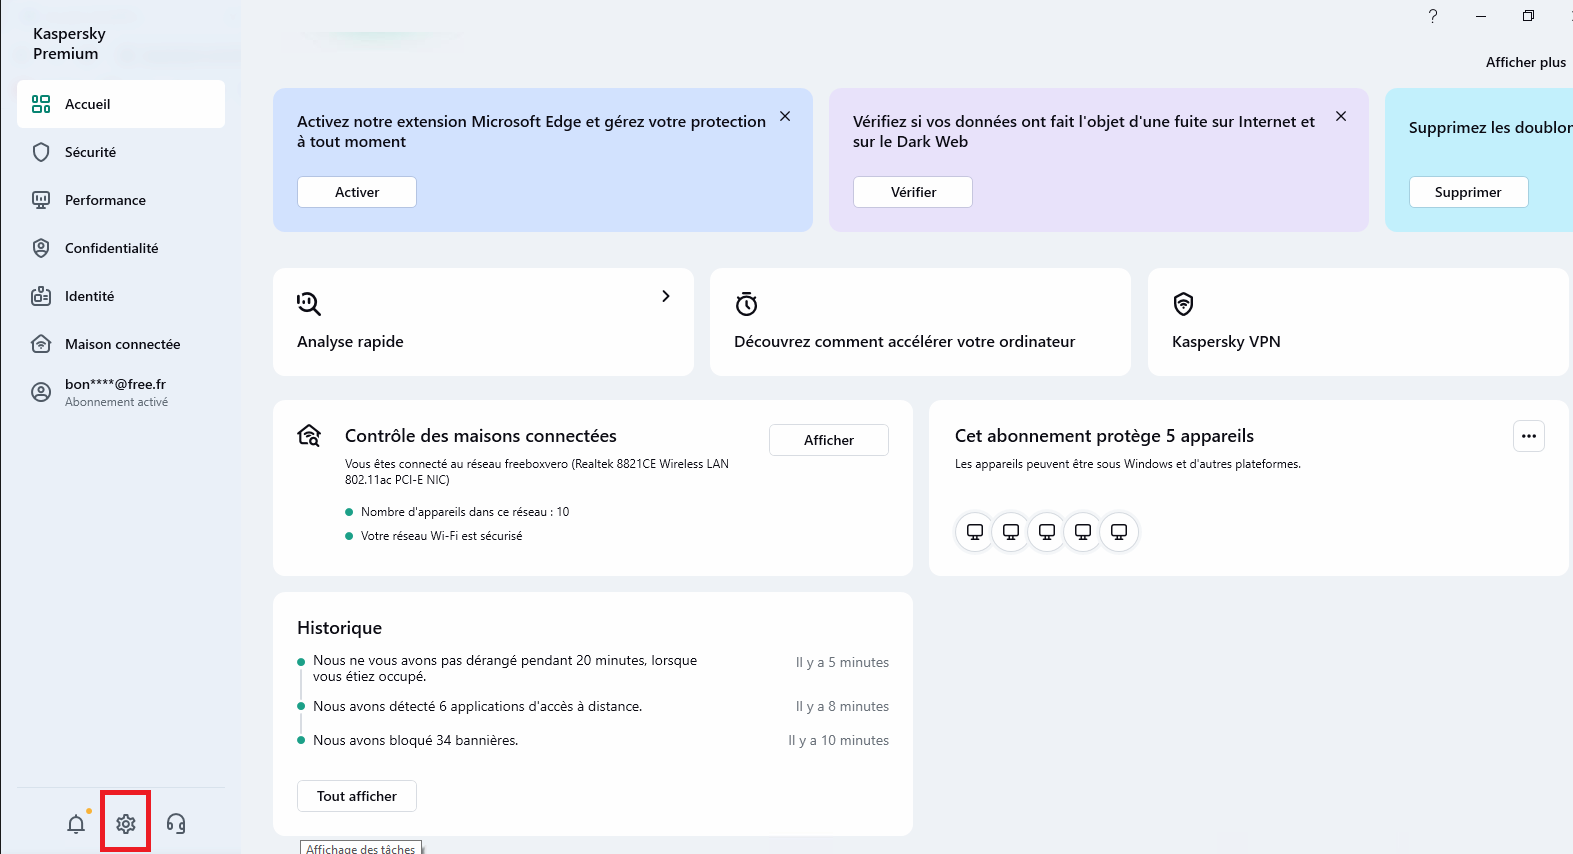Dismiss the Microsoft Edge extension banner
Image resolution: width=1573 pixels, height=854 pixels.
click(785, 117)
